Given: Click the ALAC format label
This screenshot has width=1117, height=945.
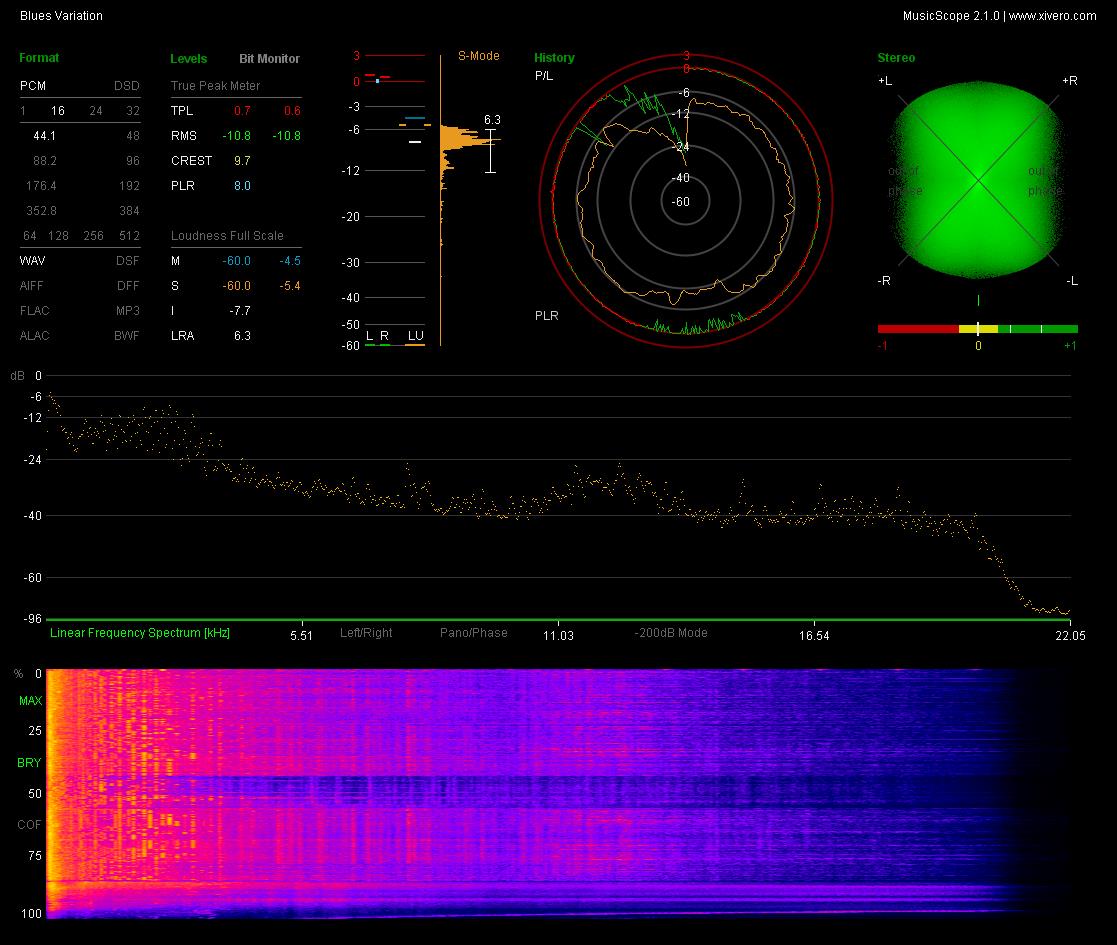Looking at the screenshot, I should [34, 335].
